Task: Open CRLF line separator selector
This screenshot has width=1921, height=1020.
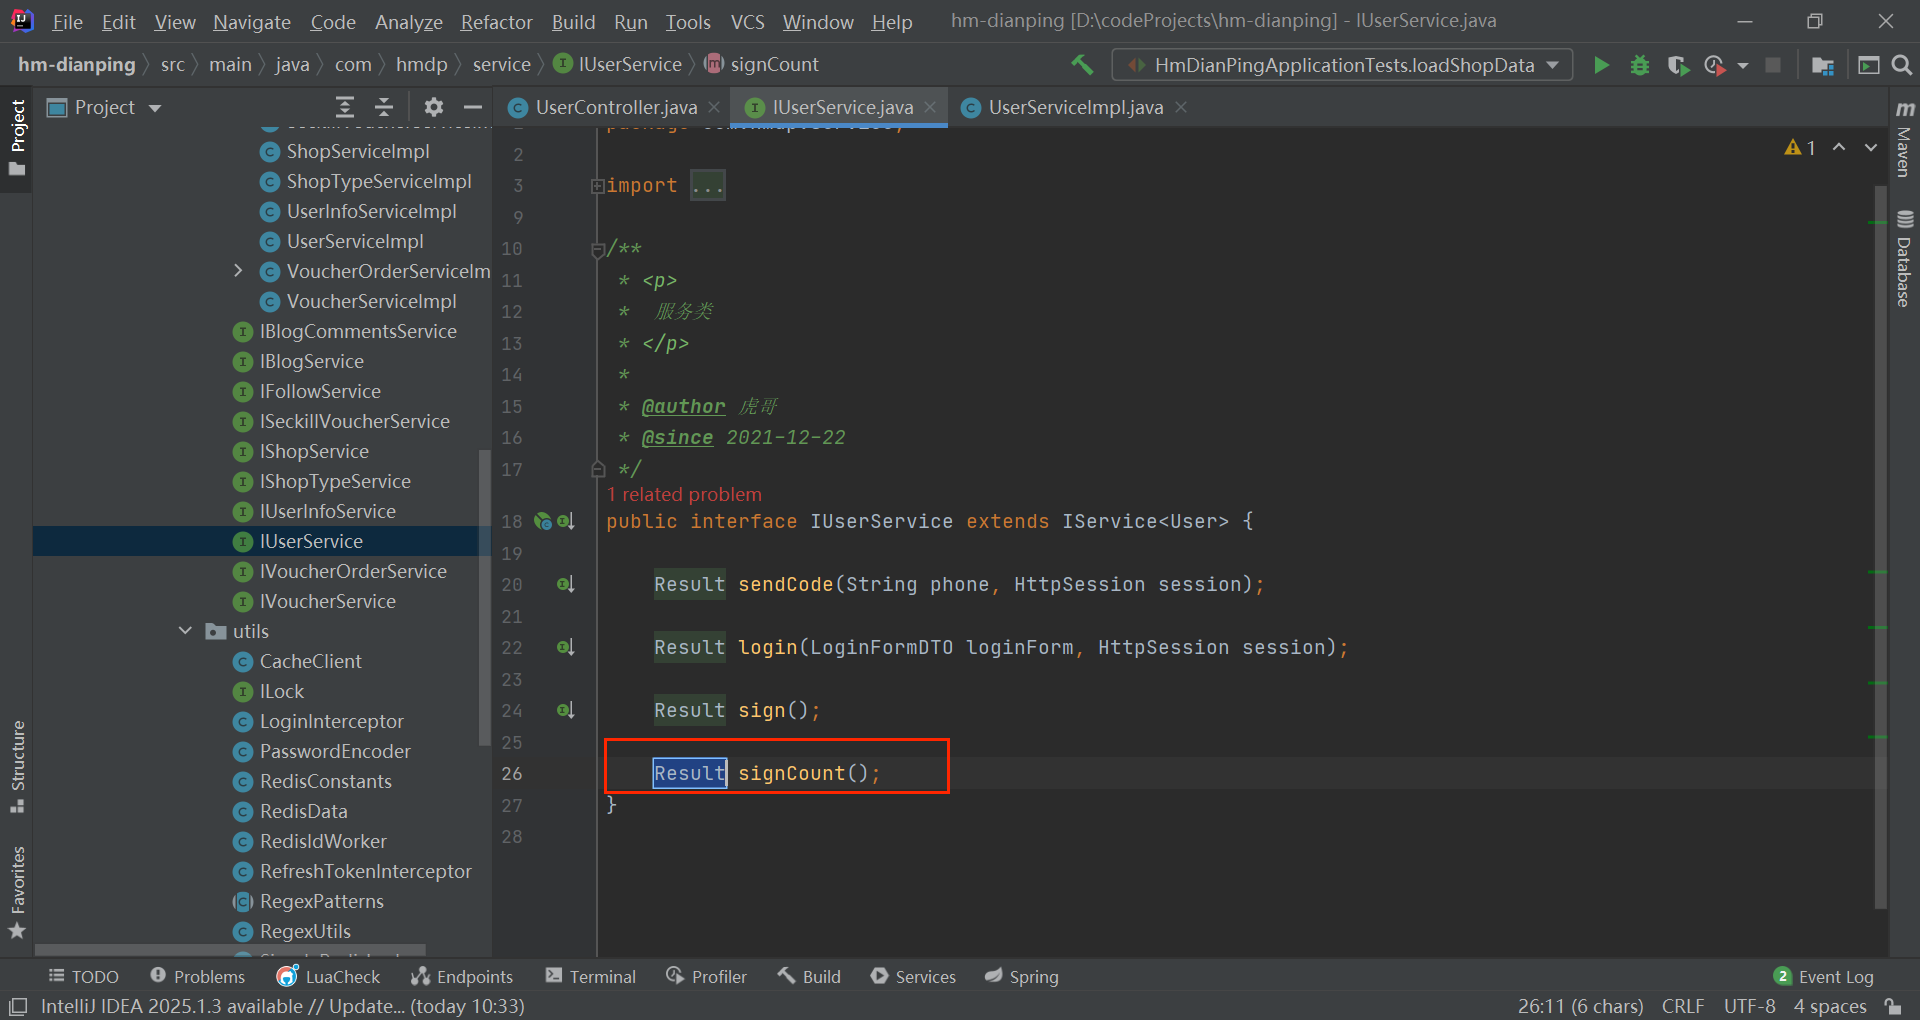Action: [1683, 1006]
